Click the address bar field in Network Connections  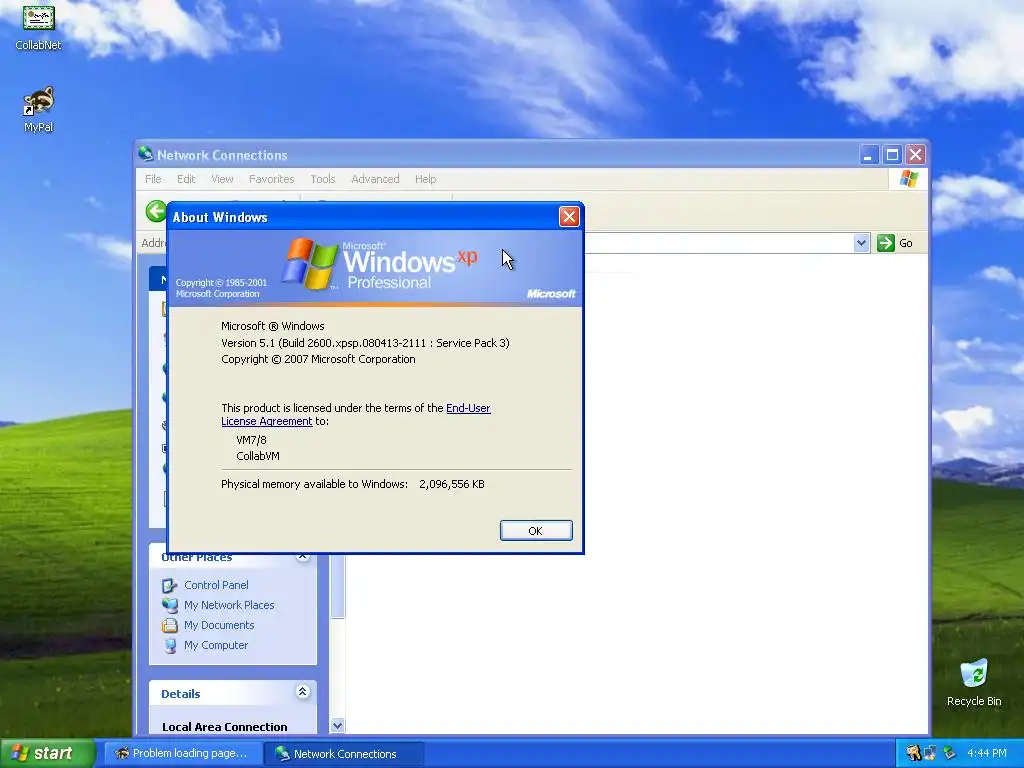coord(718,243)
